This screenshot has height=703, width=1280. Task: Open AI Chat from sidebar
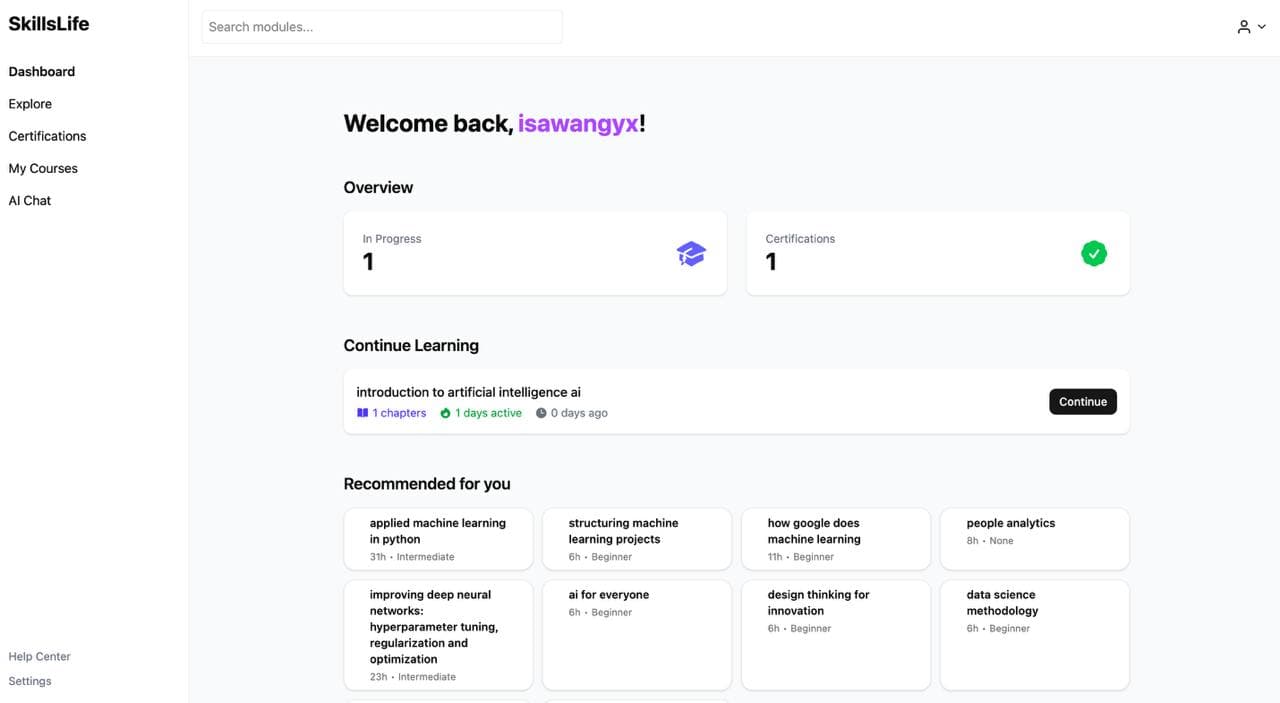coord(30,200)
